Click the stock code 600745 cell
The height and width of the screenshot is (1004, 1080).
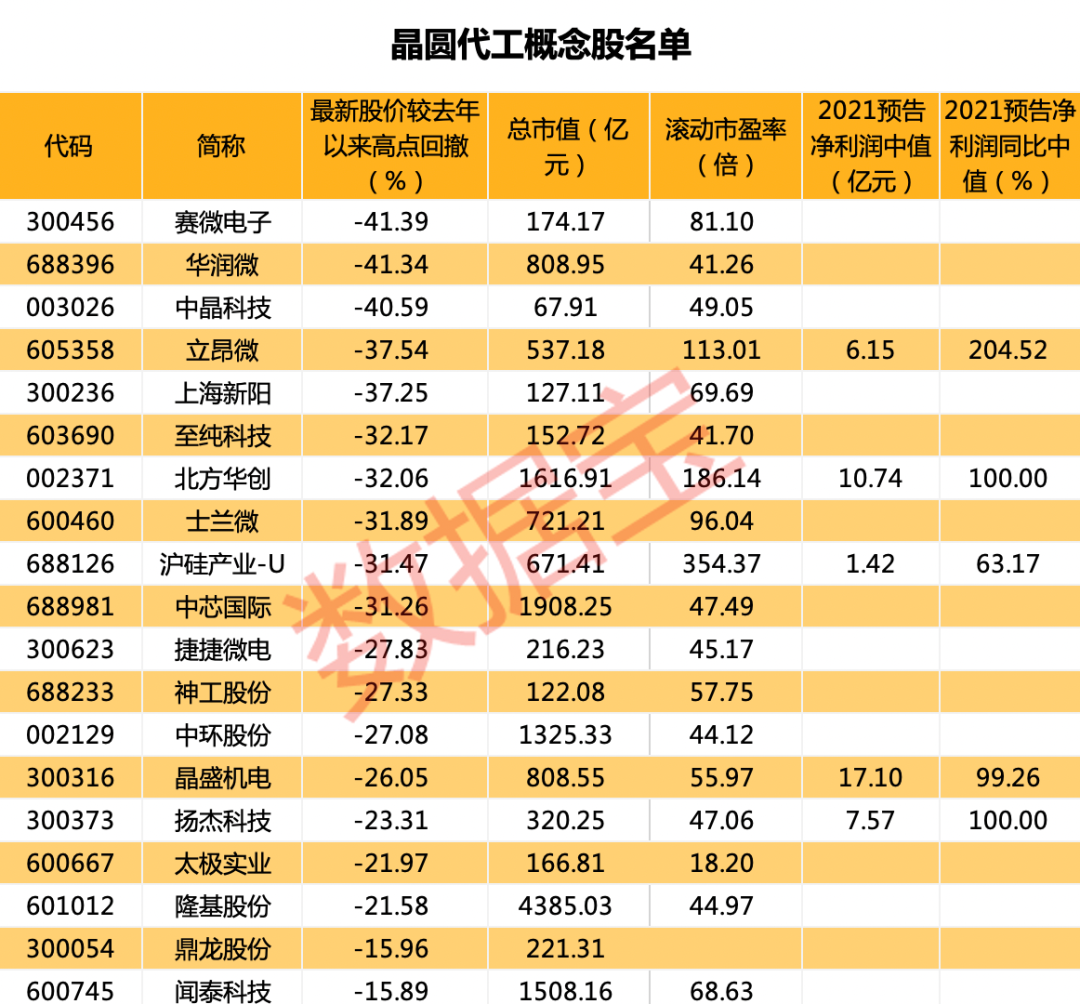tap(70, 990)
